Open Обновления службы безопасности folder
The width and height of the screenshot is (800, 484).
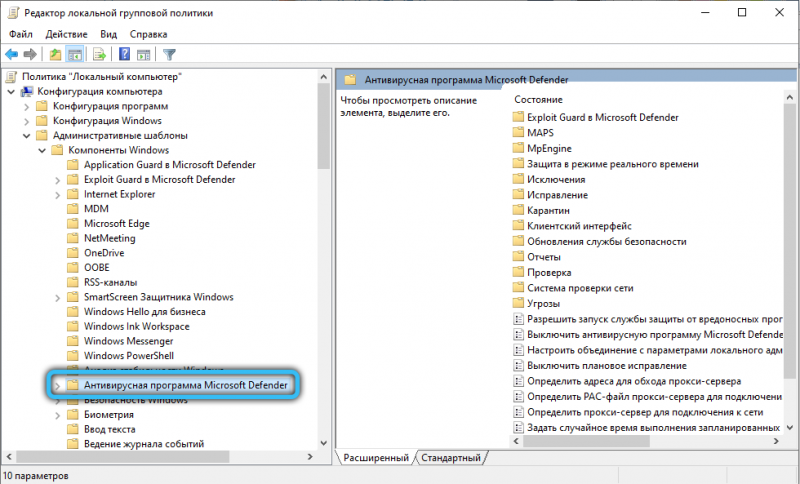[606, 241]
